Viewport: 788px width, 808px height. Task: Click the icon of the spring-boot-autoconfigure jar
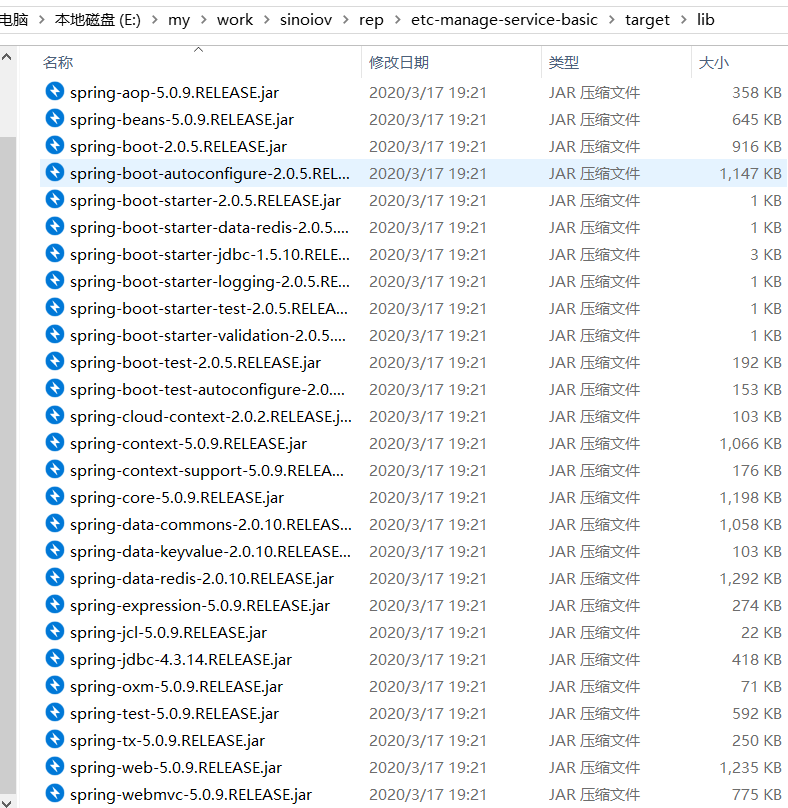tap(55, 172)
